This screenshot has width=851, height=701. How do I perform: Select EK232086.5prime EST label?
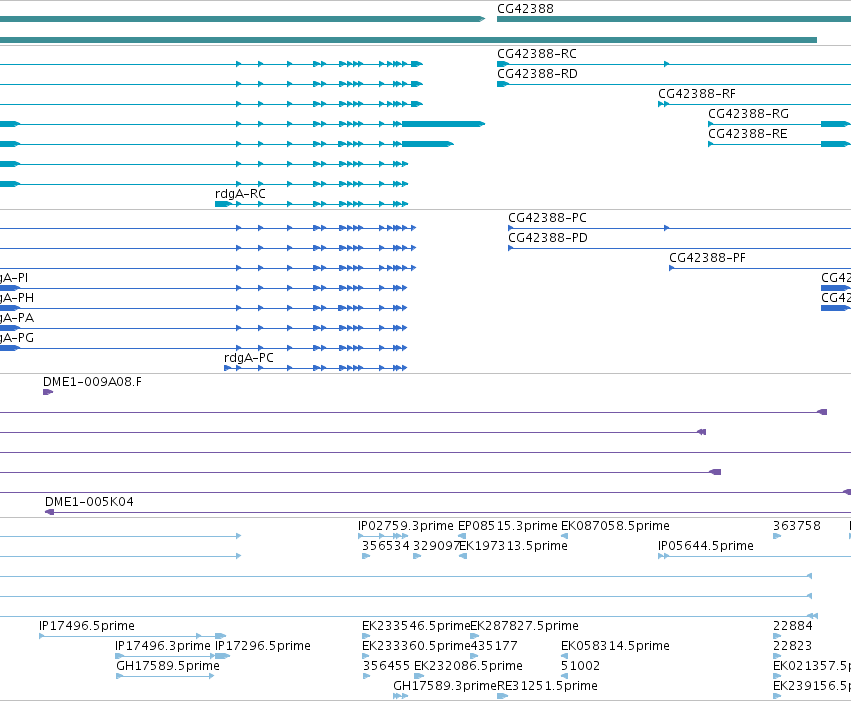(468, 666)
